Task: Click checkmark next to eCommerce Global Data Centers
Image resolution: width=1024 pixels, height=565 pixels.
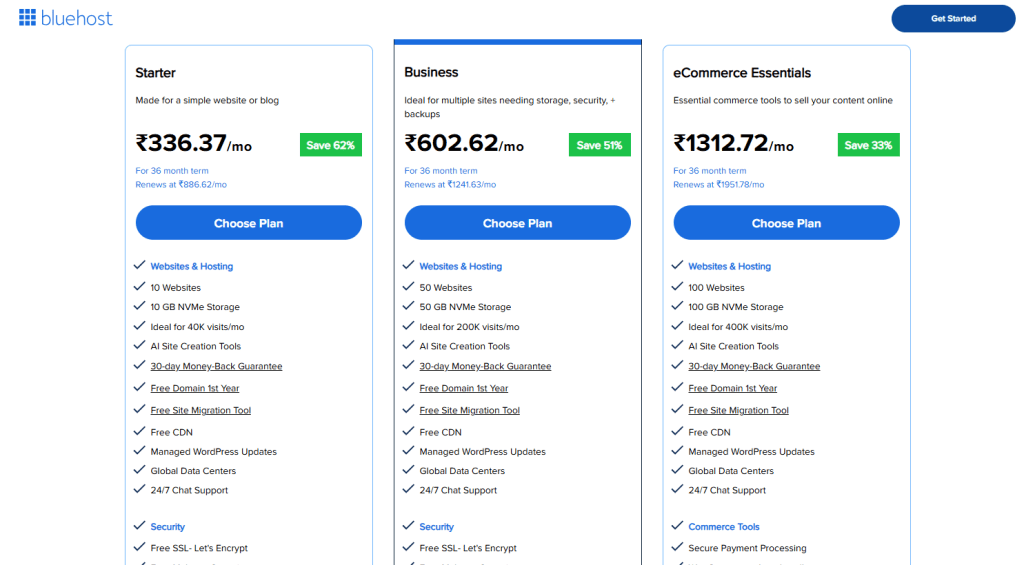Action: pos(677,471)
